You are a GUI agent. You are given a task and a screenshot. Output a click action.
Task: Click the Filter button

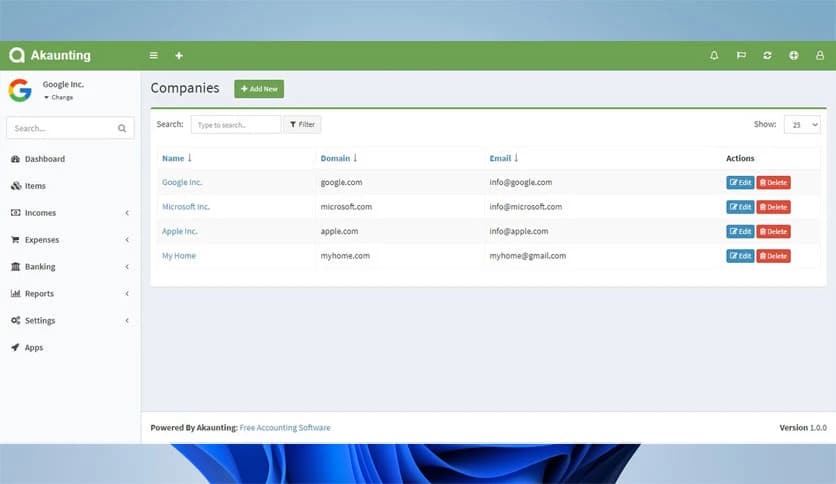pos(302,125)
